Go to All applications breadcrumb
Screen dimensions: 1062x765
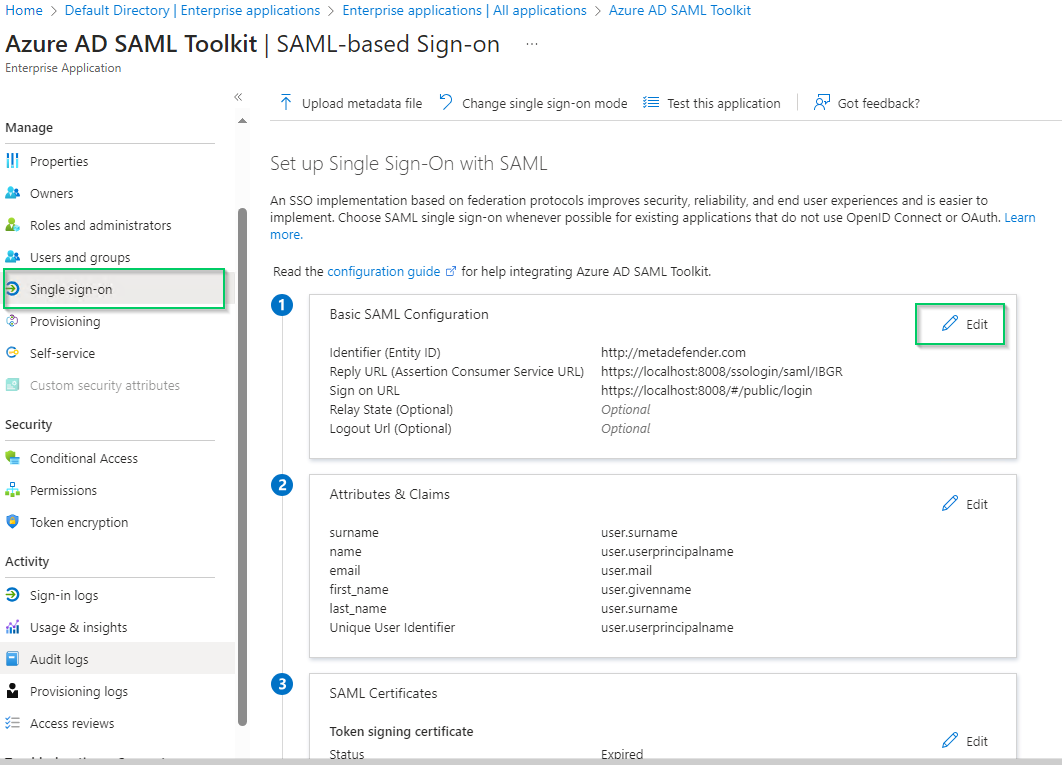[x=465, y=10]
